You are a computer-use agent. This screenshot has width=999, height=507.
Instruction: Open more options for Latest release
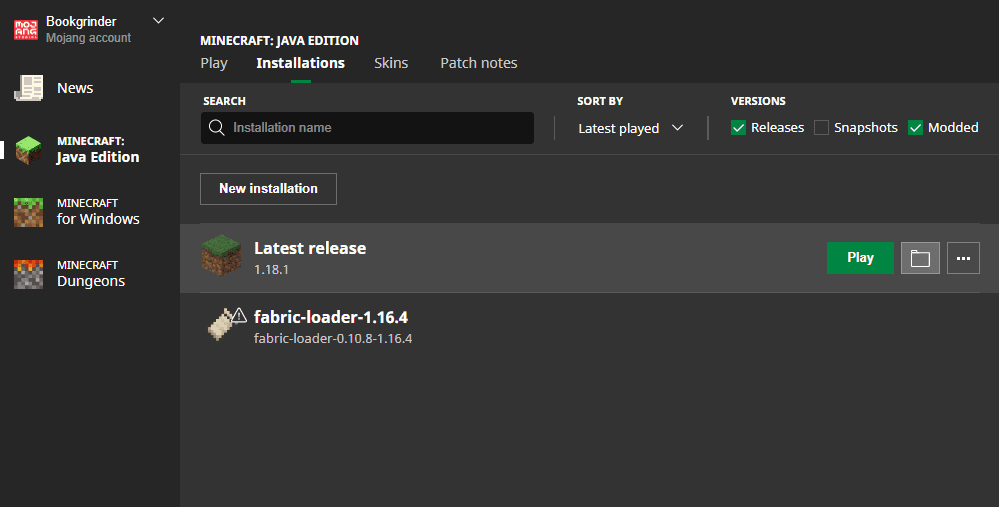click(963, 258)
